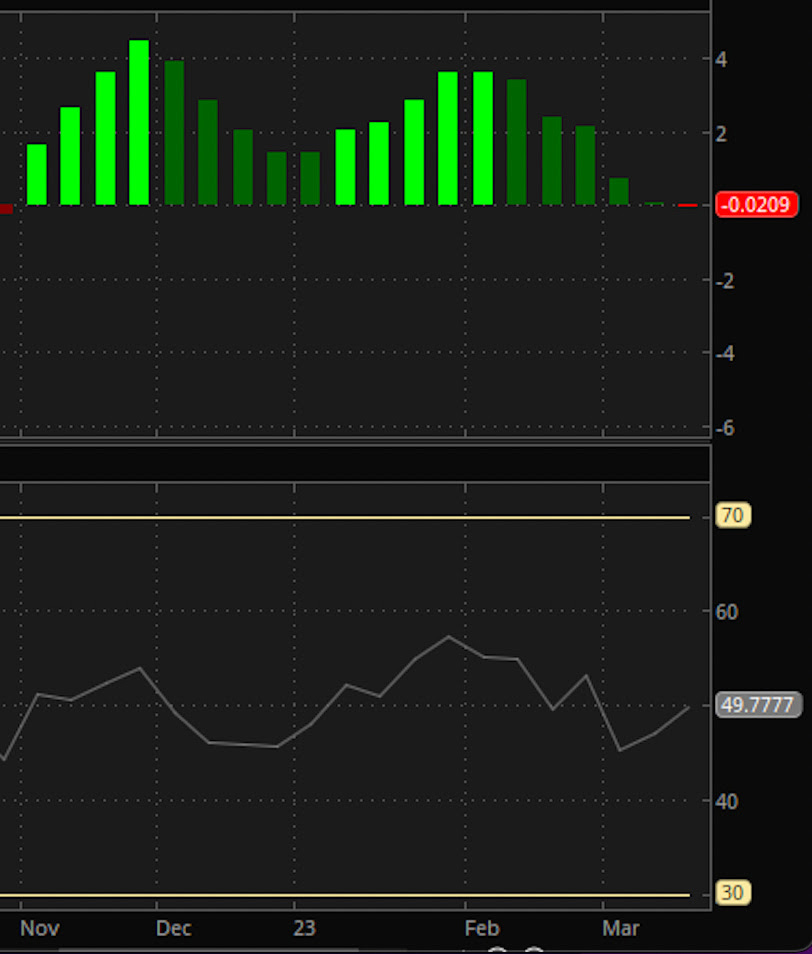
Task: Click the red -0.0209 histogram value label
Action: [757, 204]
